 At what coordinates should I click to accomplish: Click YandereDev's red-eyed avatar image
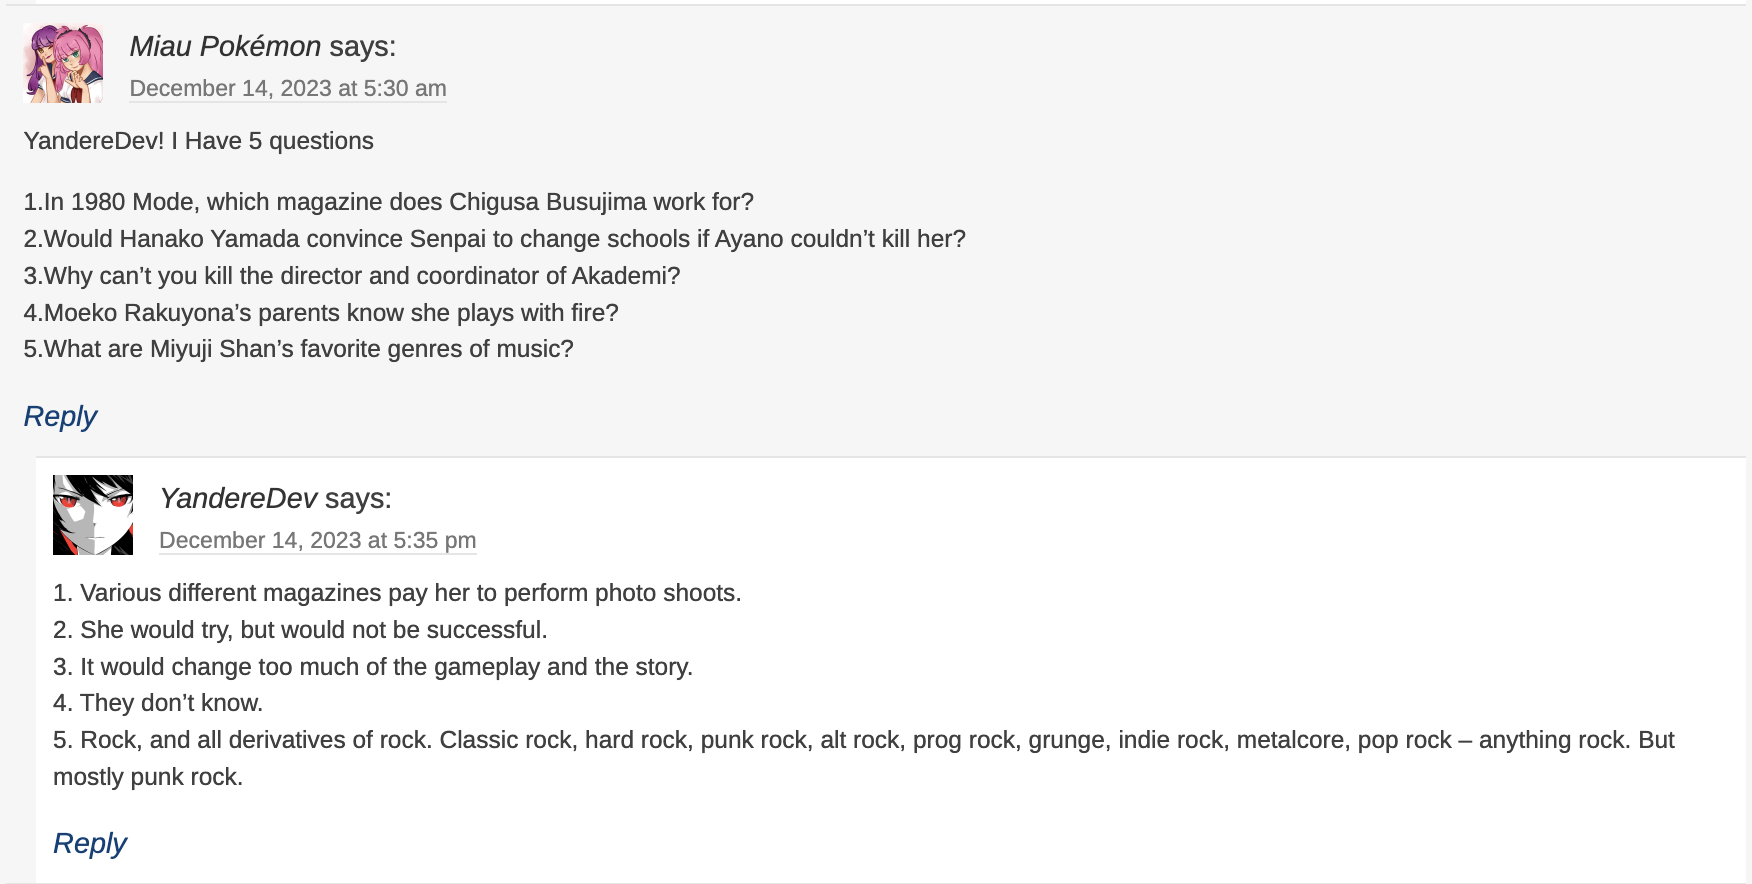coord(93,515)
